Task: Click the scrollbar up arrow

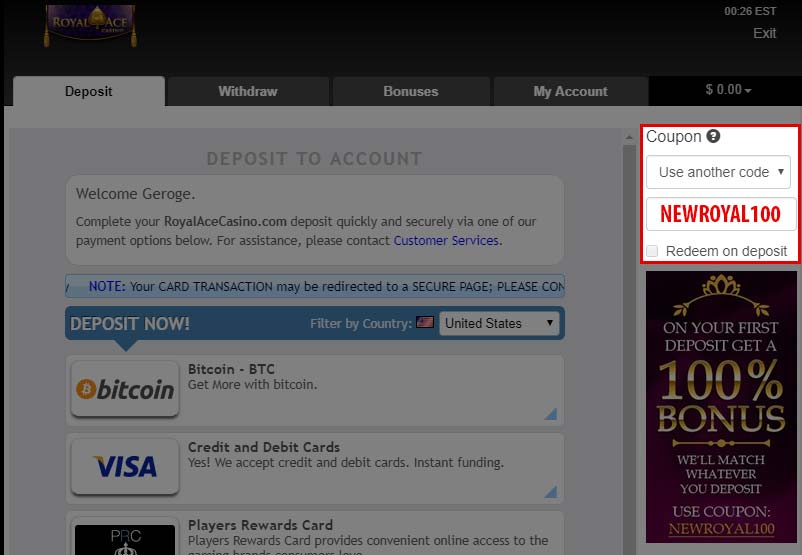Action: coord(629,137)
